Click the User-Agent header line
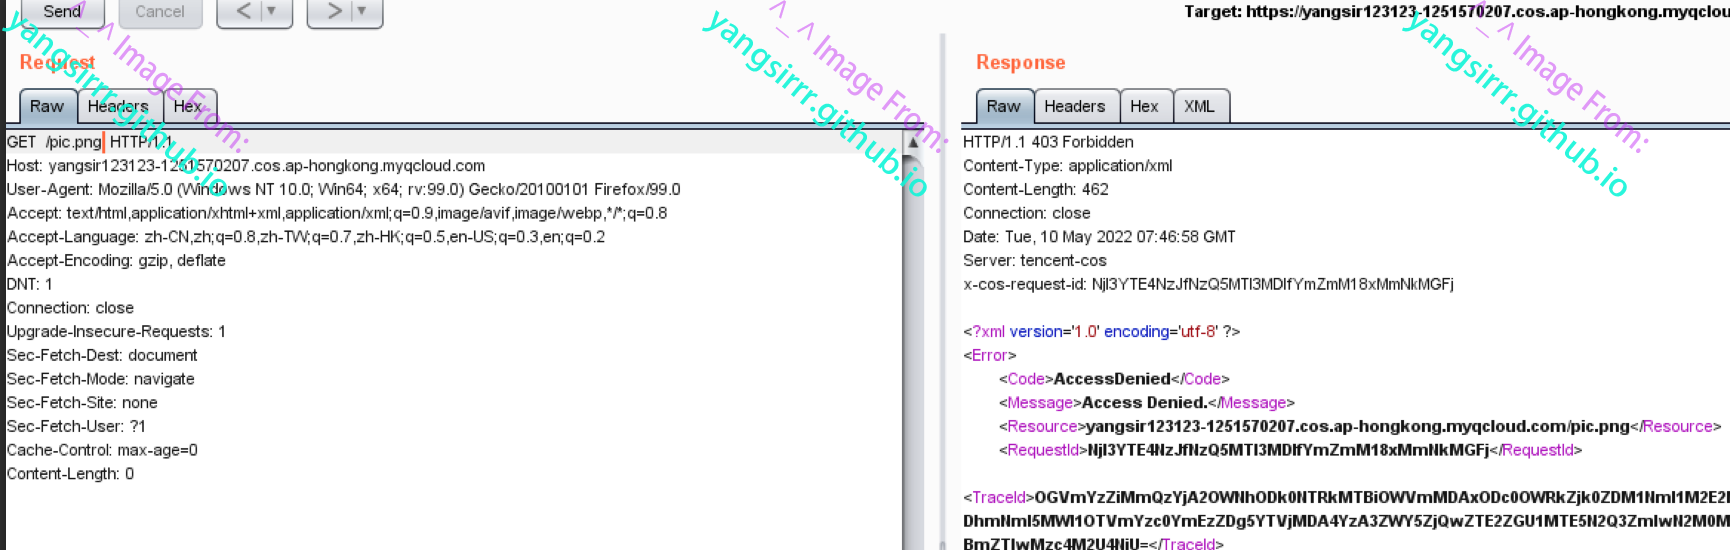The height and width of the screenshot is (550, 1730). (344, 190)
